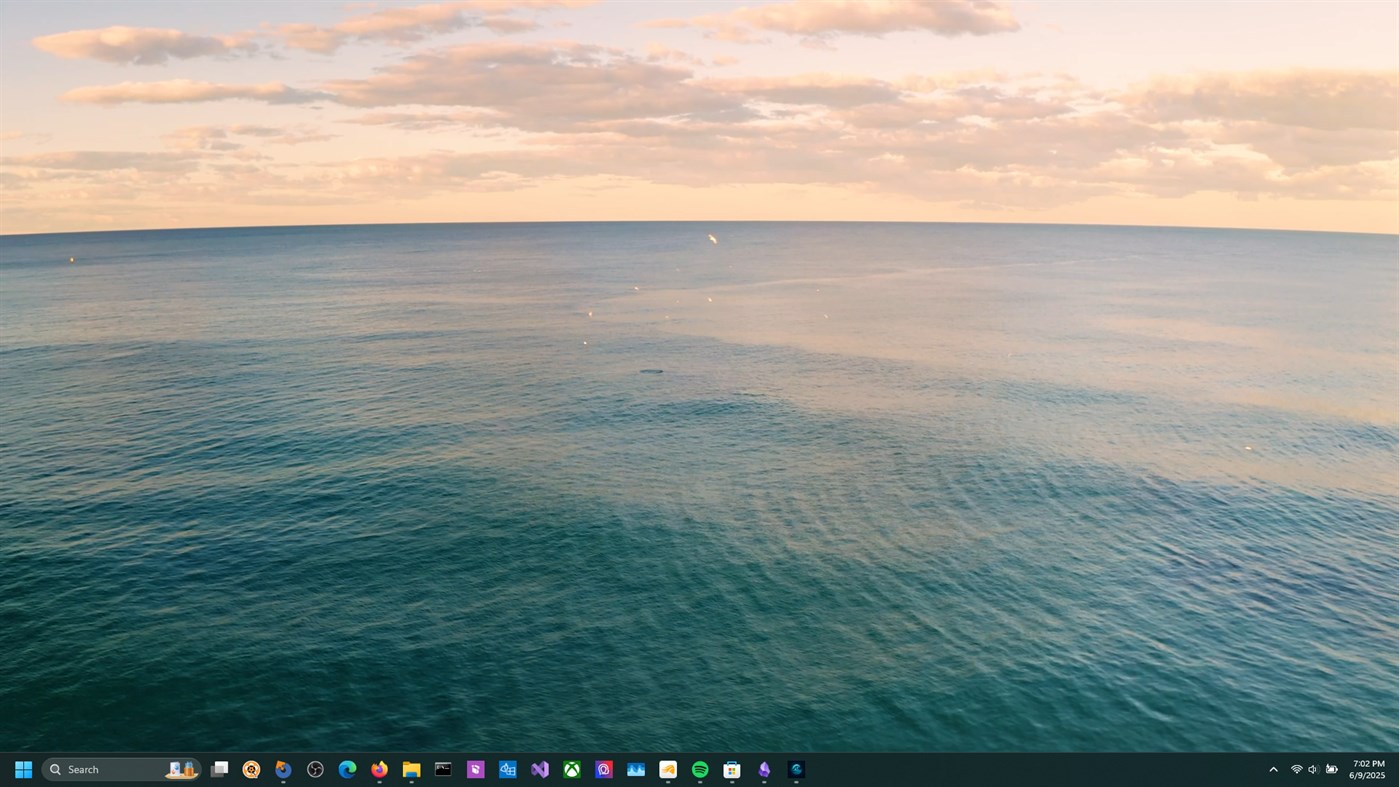1399x787 pixels.
Task: Open Visual Studio
Action: coord(540,769)
